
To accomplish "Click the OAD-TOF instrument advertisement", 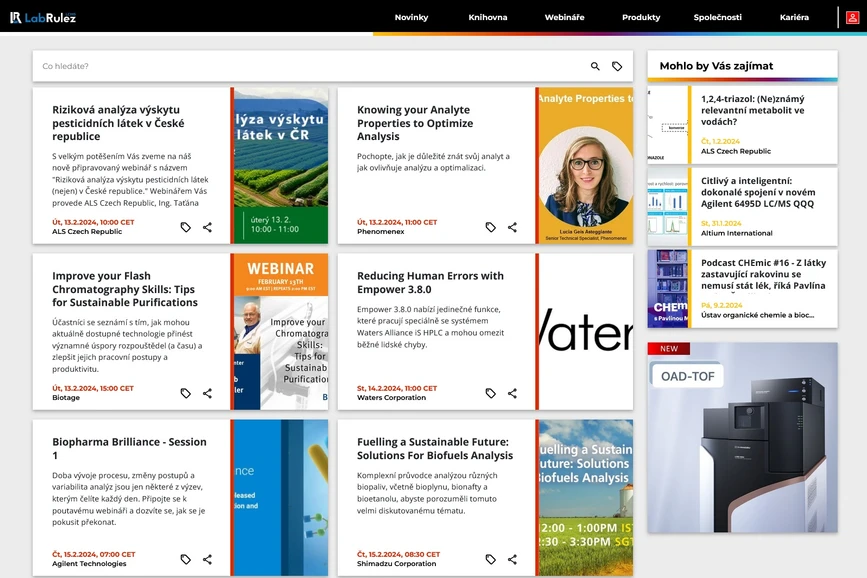I will [742, 438].
